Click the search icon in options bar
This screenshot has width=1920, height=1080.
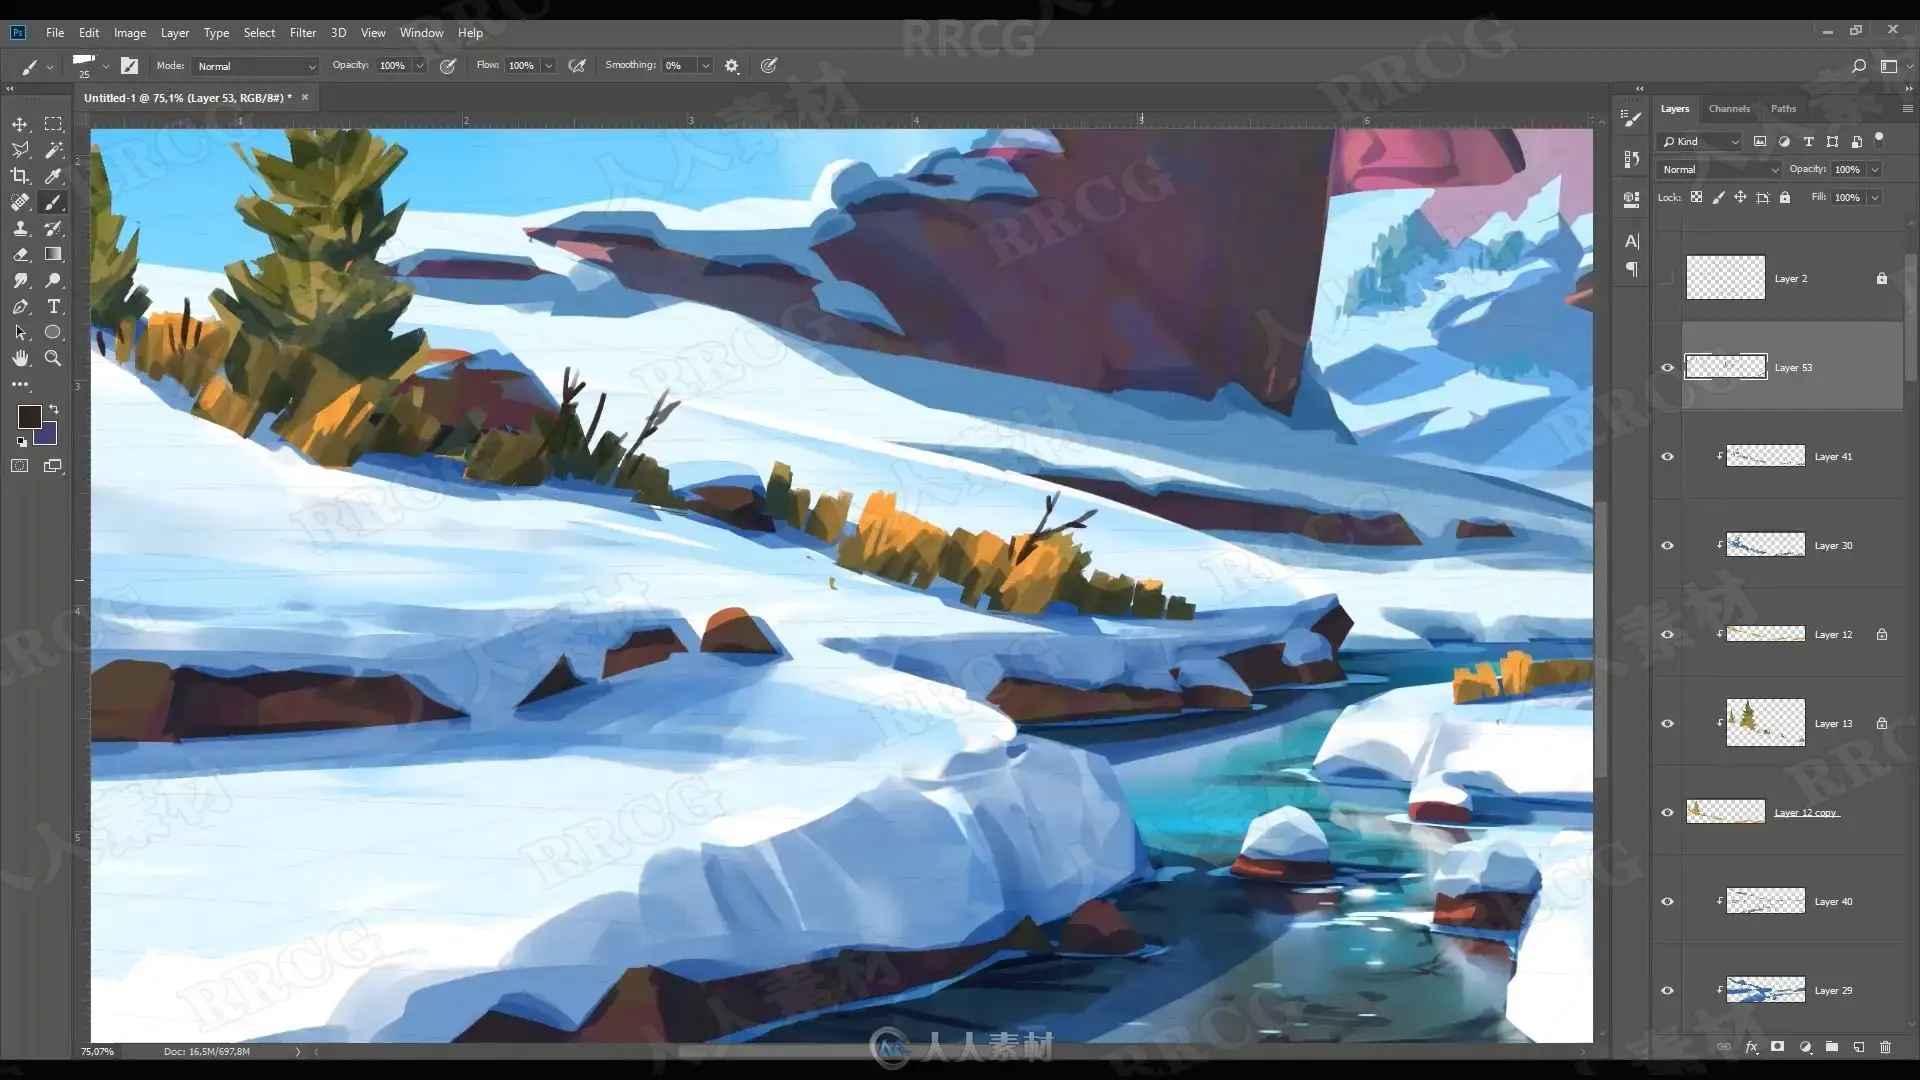point(1858,66)
